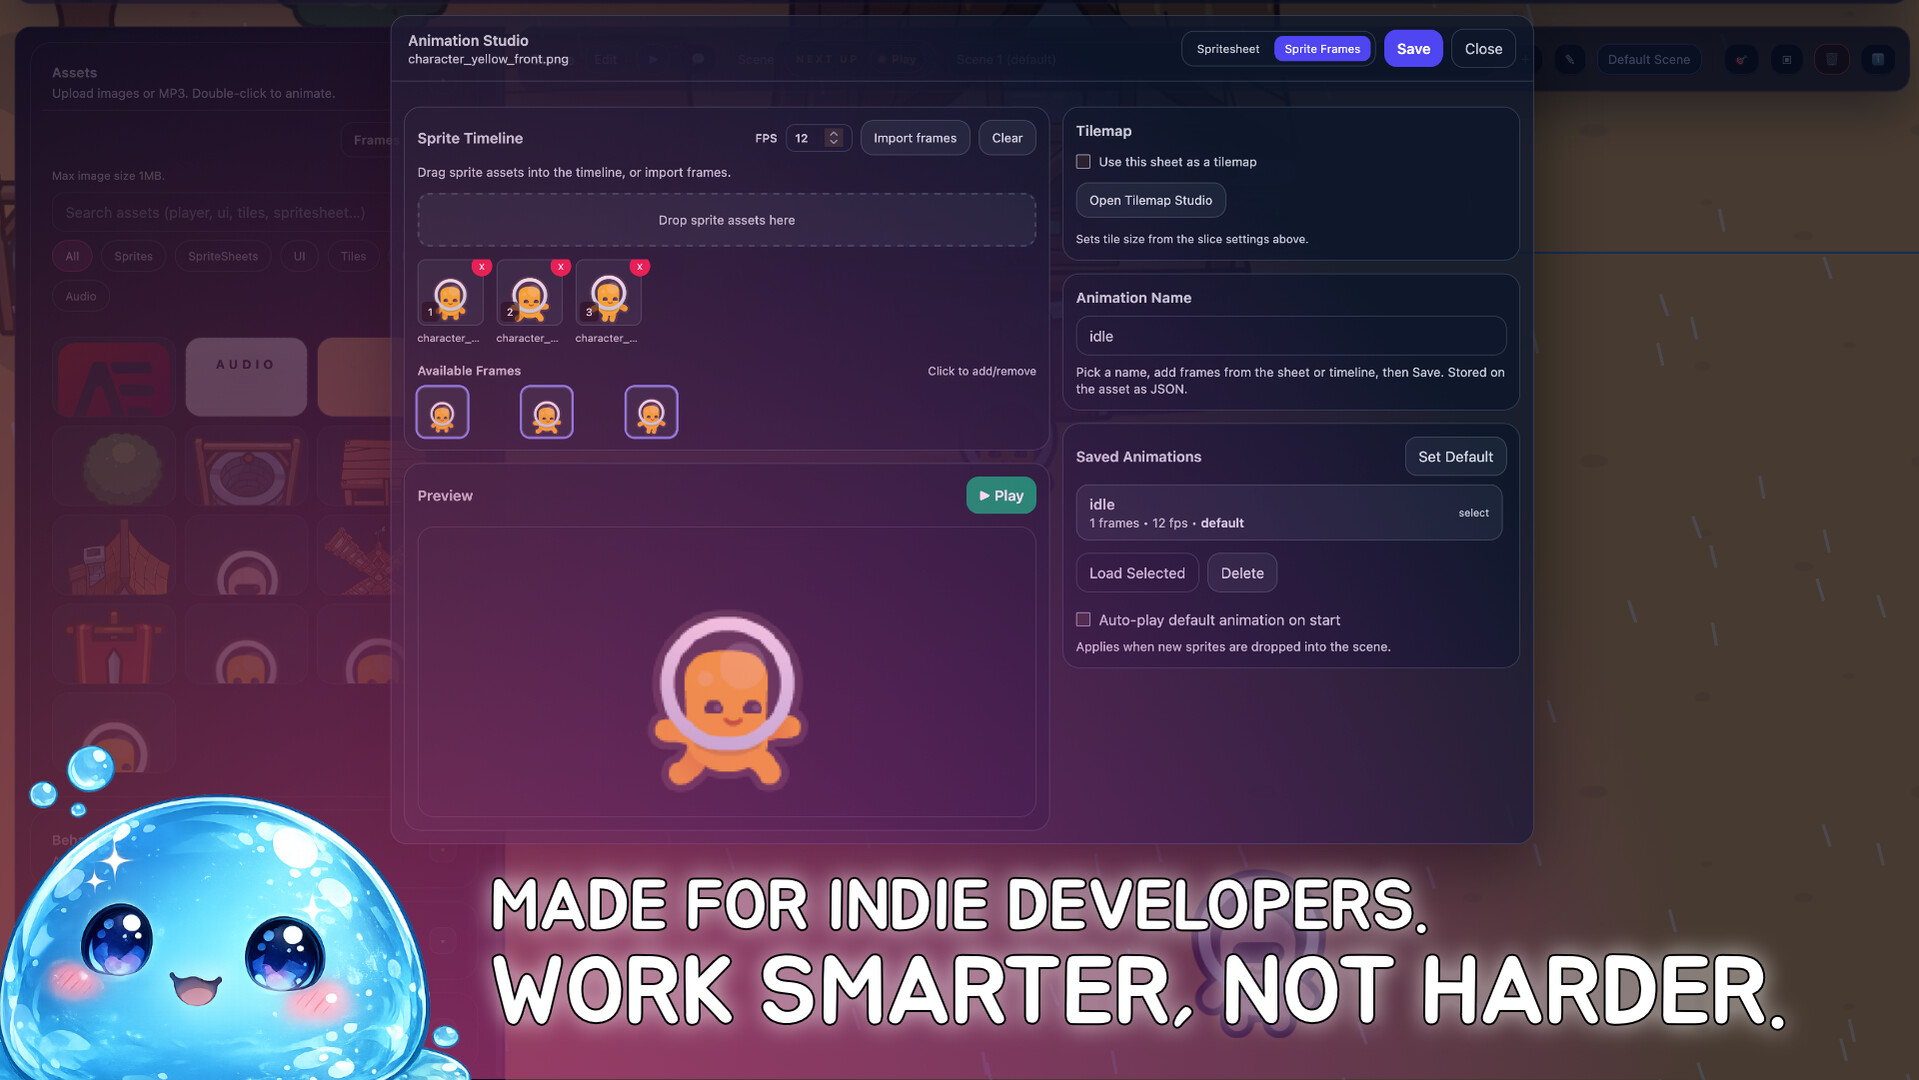Click the Import frames button
The width and height of the screenshot is (1919, 1080).
click(914, 138)
